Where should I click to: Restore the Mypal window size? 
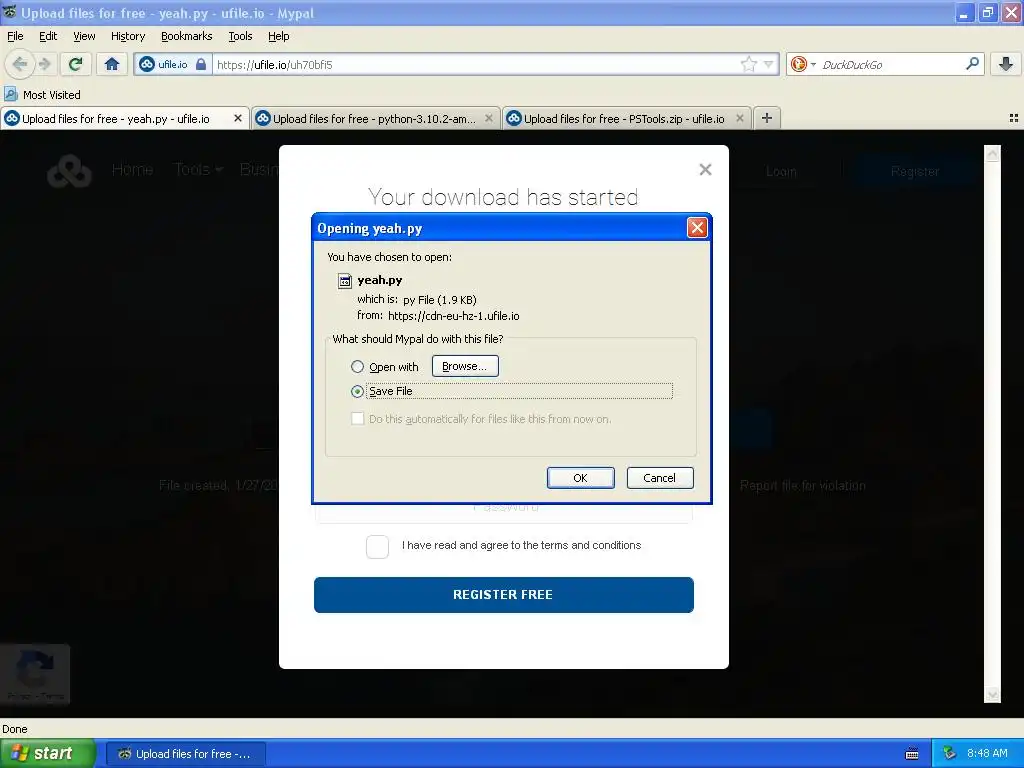(x=987, y=12)
